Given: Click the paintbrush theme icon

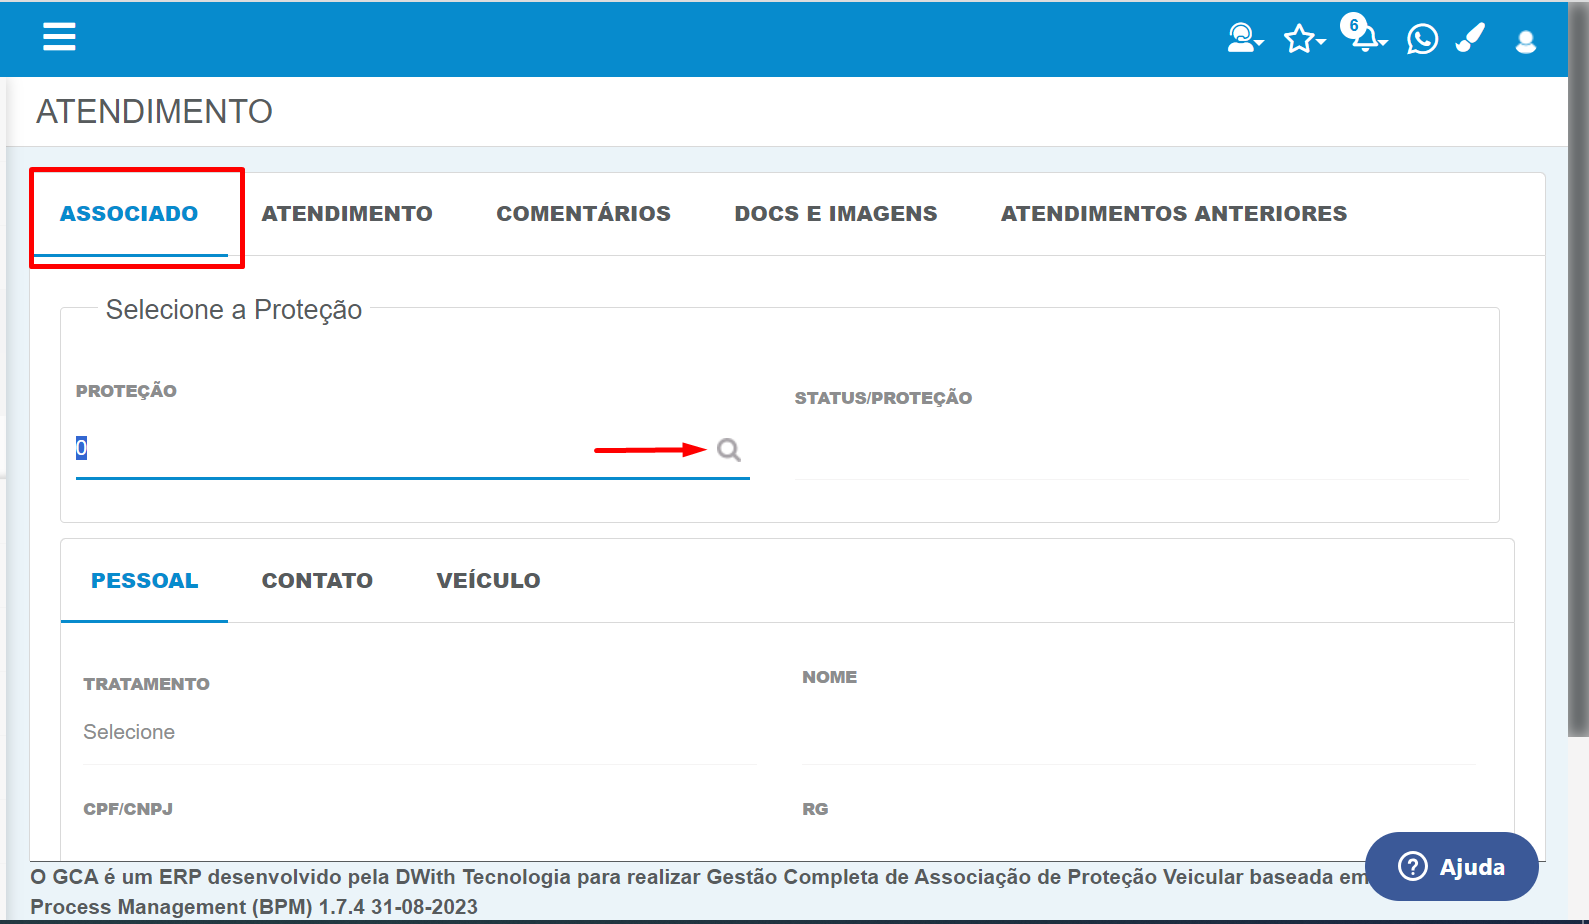Looking at the screenshot, I should [x=1470, y=38].
